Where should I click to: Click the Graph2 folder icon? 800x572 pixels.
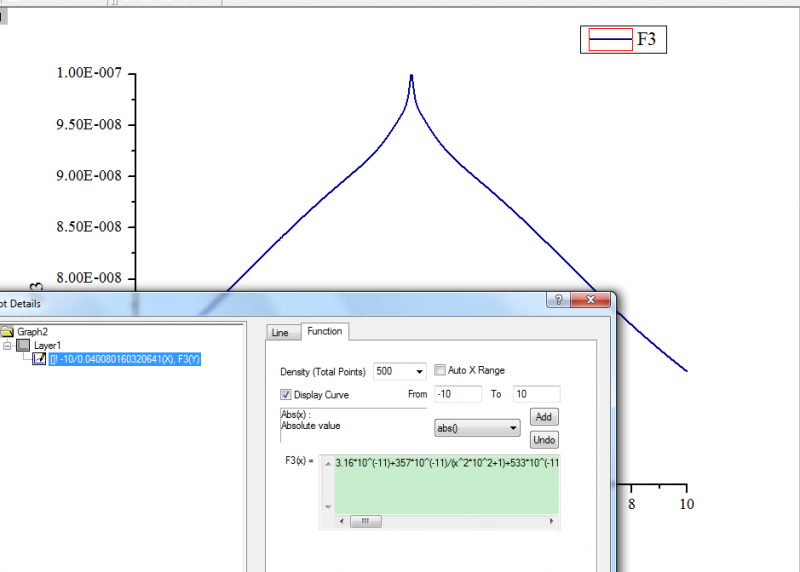[7, 332]
